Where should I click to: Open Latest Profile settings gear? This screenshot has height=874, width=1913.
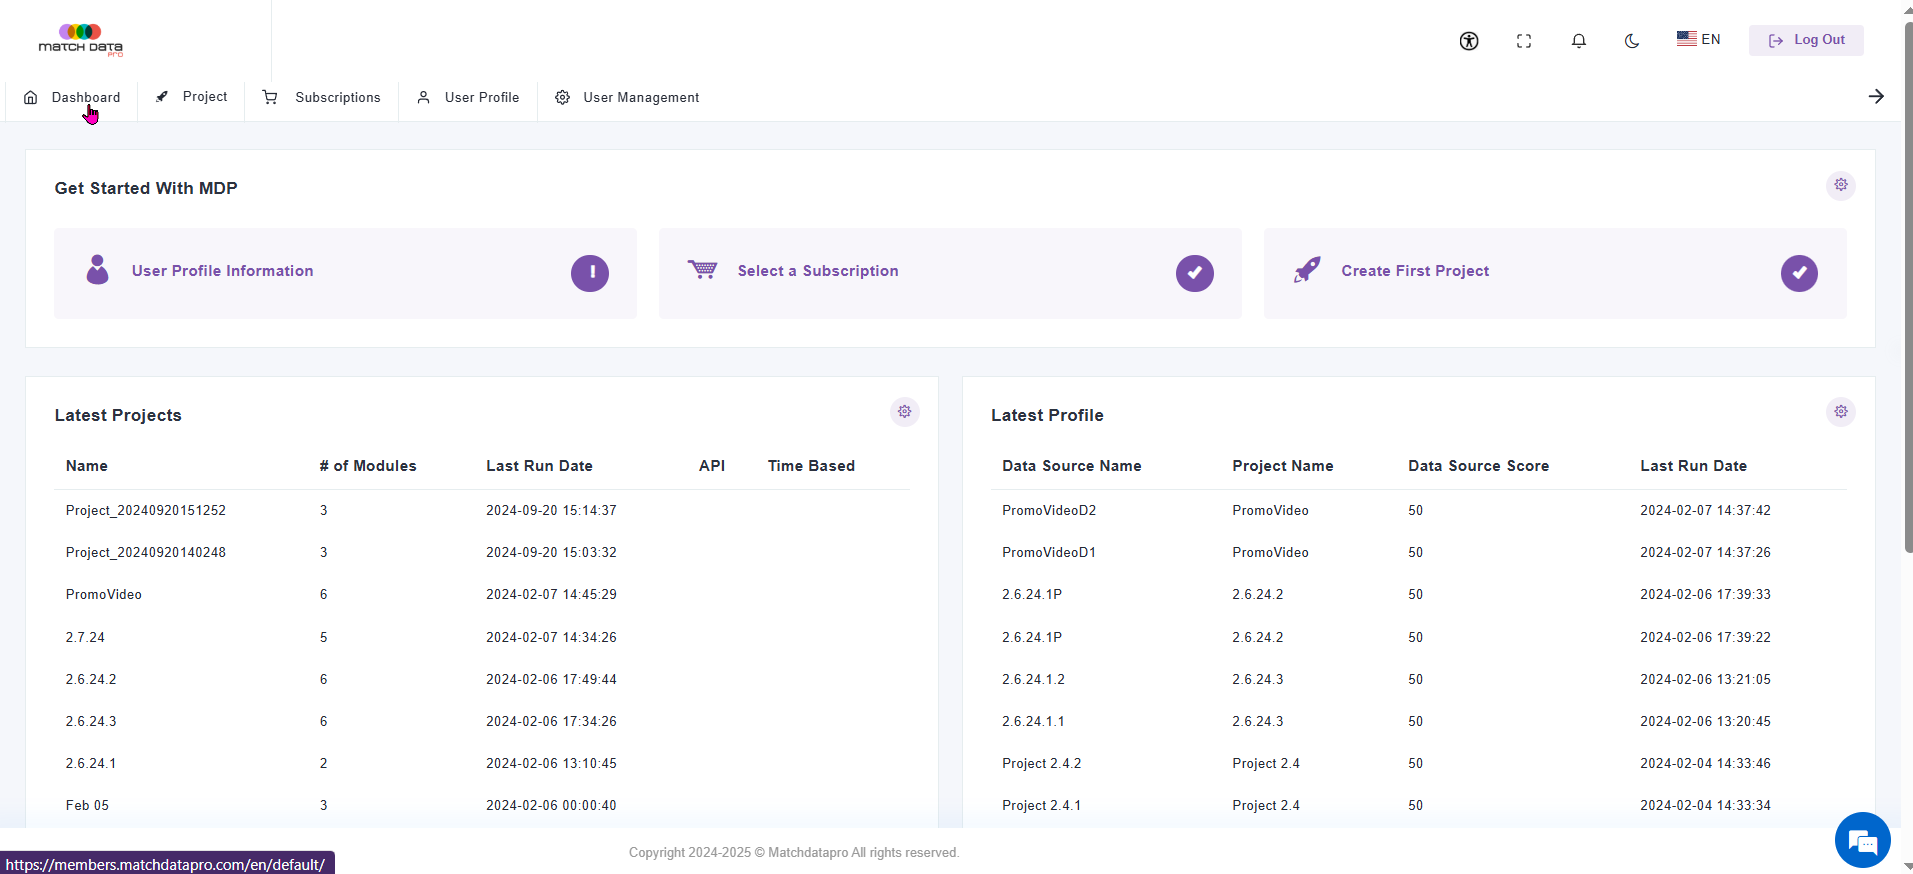[x=1841, y=412]
